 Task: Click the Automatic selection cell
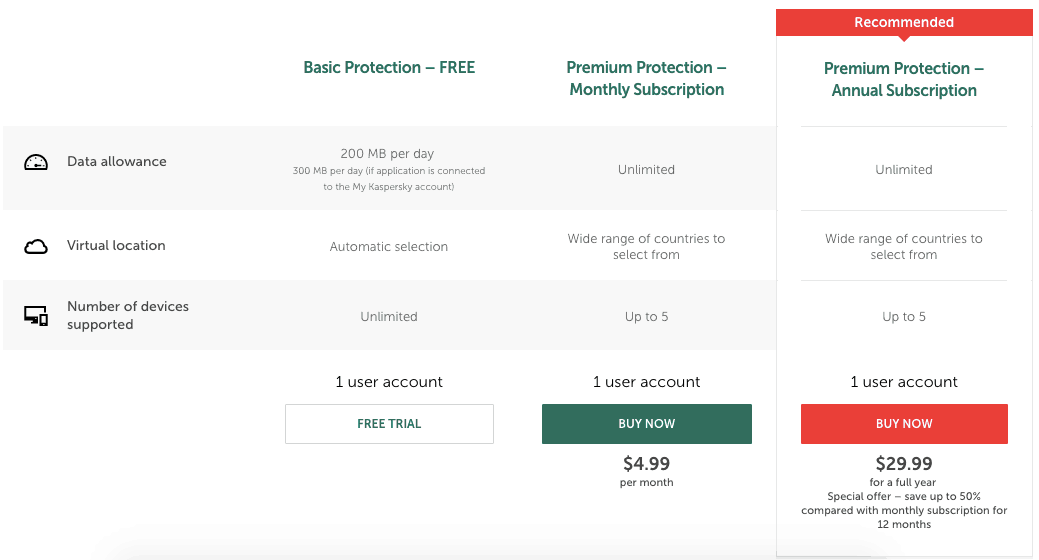click(389, 247)
